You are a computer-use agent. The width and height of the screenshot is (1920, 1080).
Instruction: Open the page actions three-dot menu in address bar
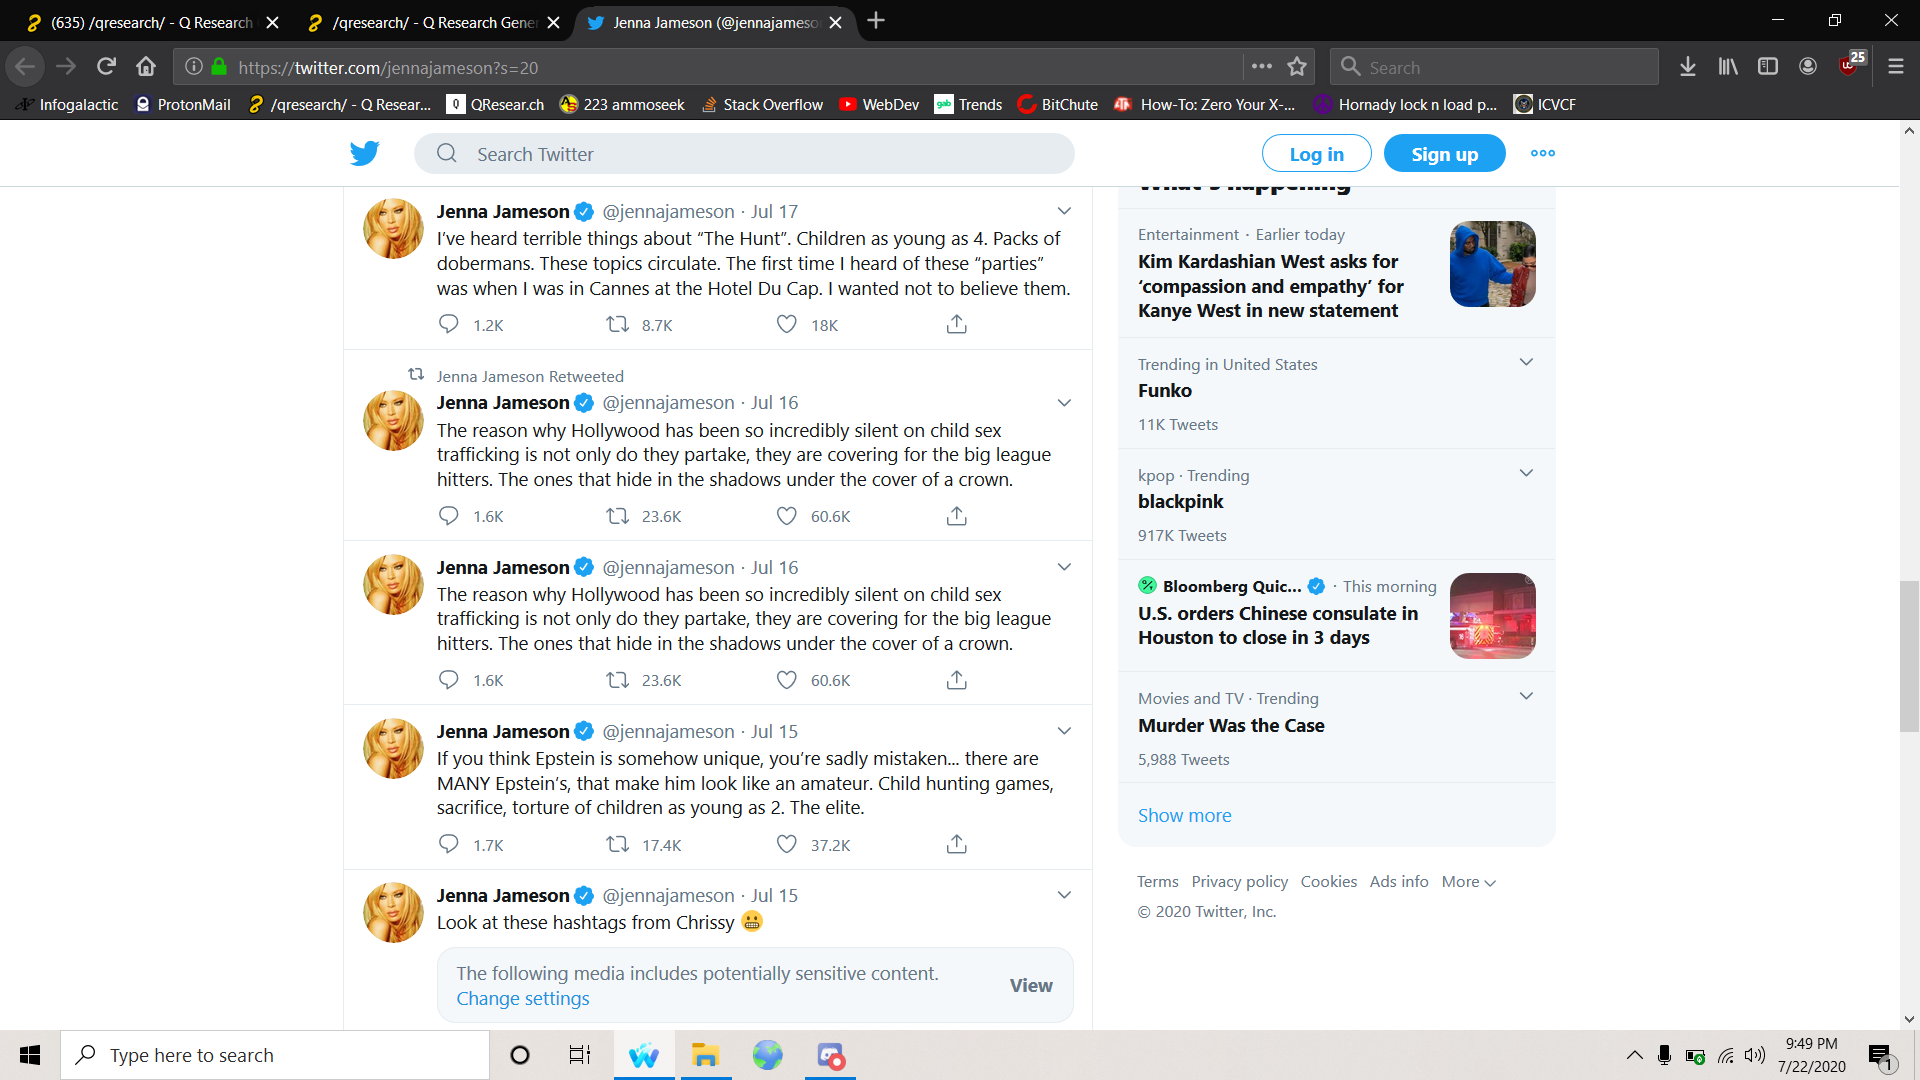[x=1262, y=67]
